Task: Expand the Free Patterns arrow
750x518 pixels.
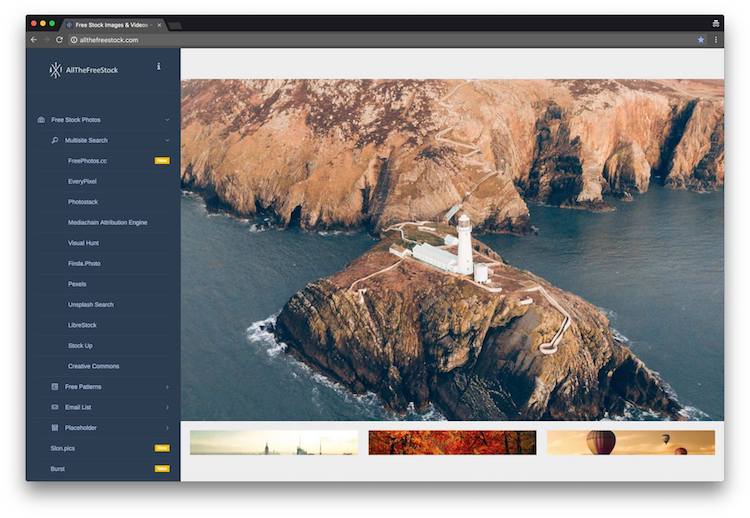Action: [167, 386]
